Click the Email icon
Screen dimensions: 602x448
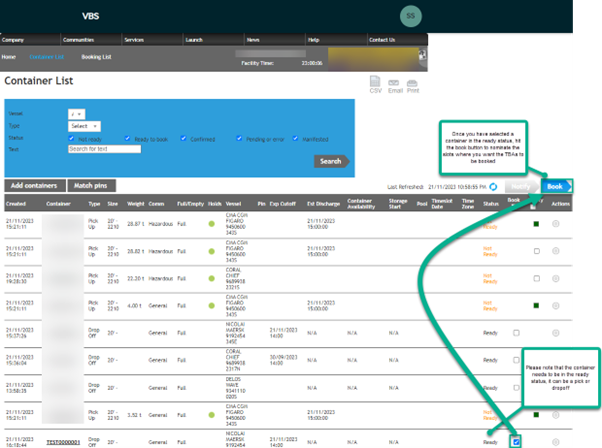395,84
